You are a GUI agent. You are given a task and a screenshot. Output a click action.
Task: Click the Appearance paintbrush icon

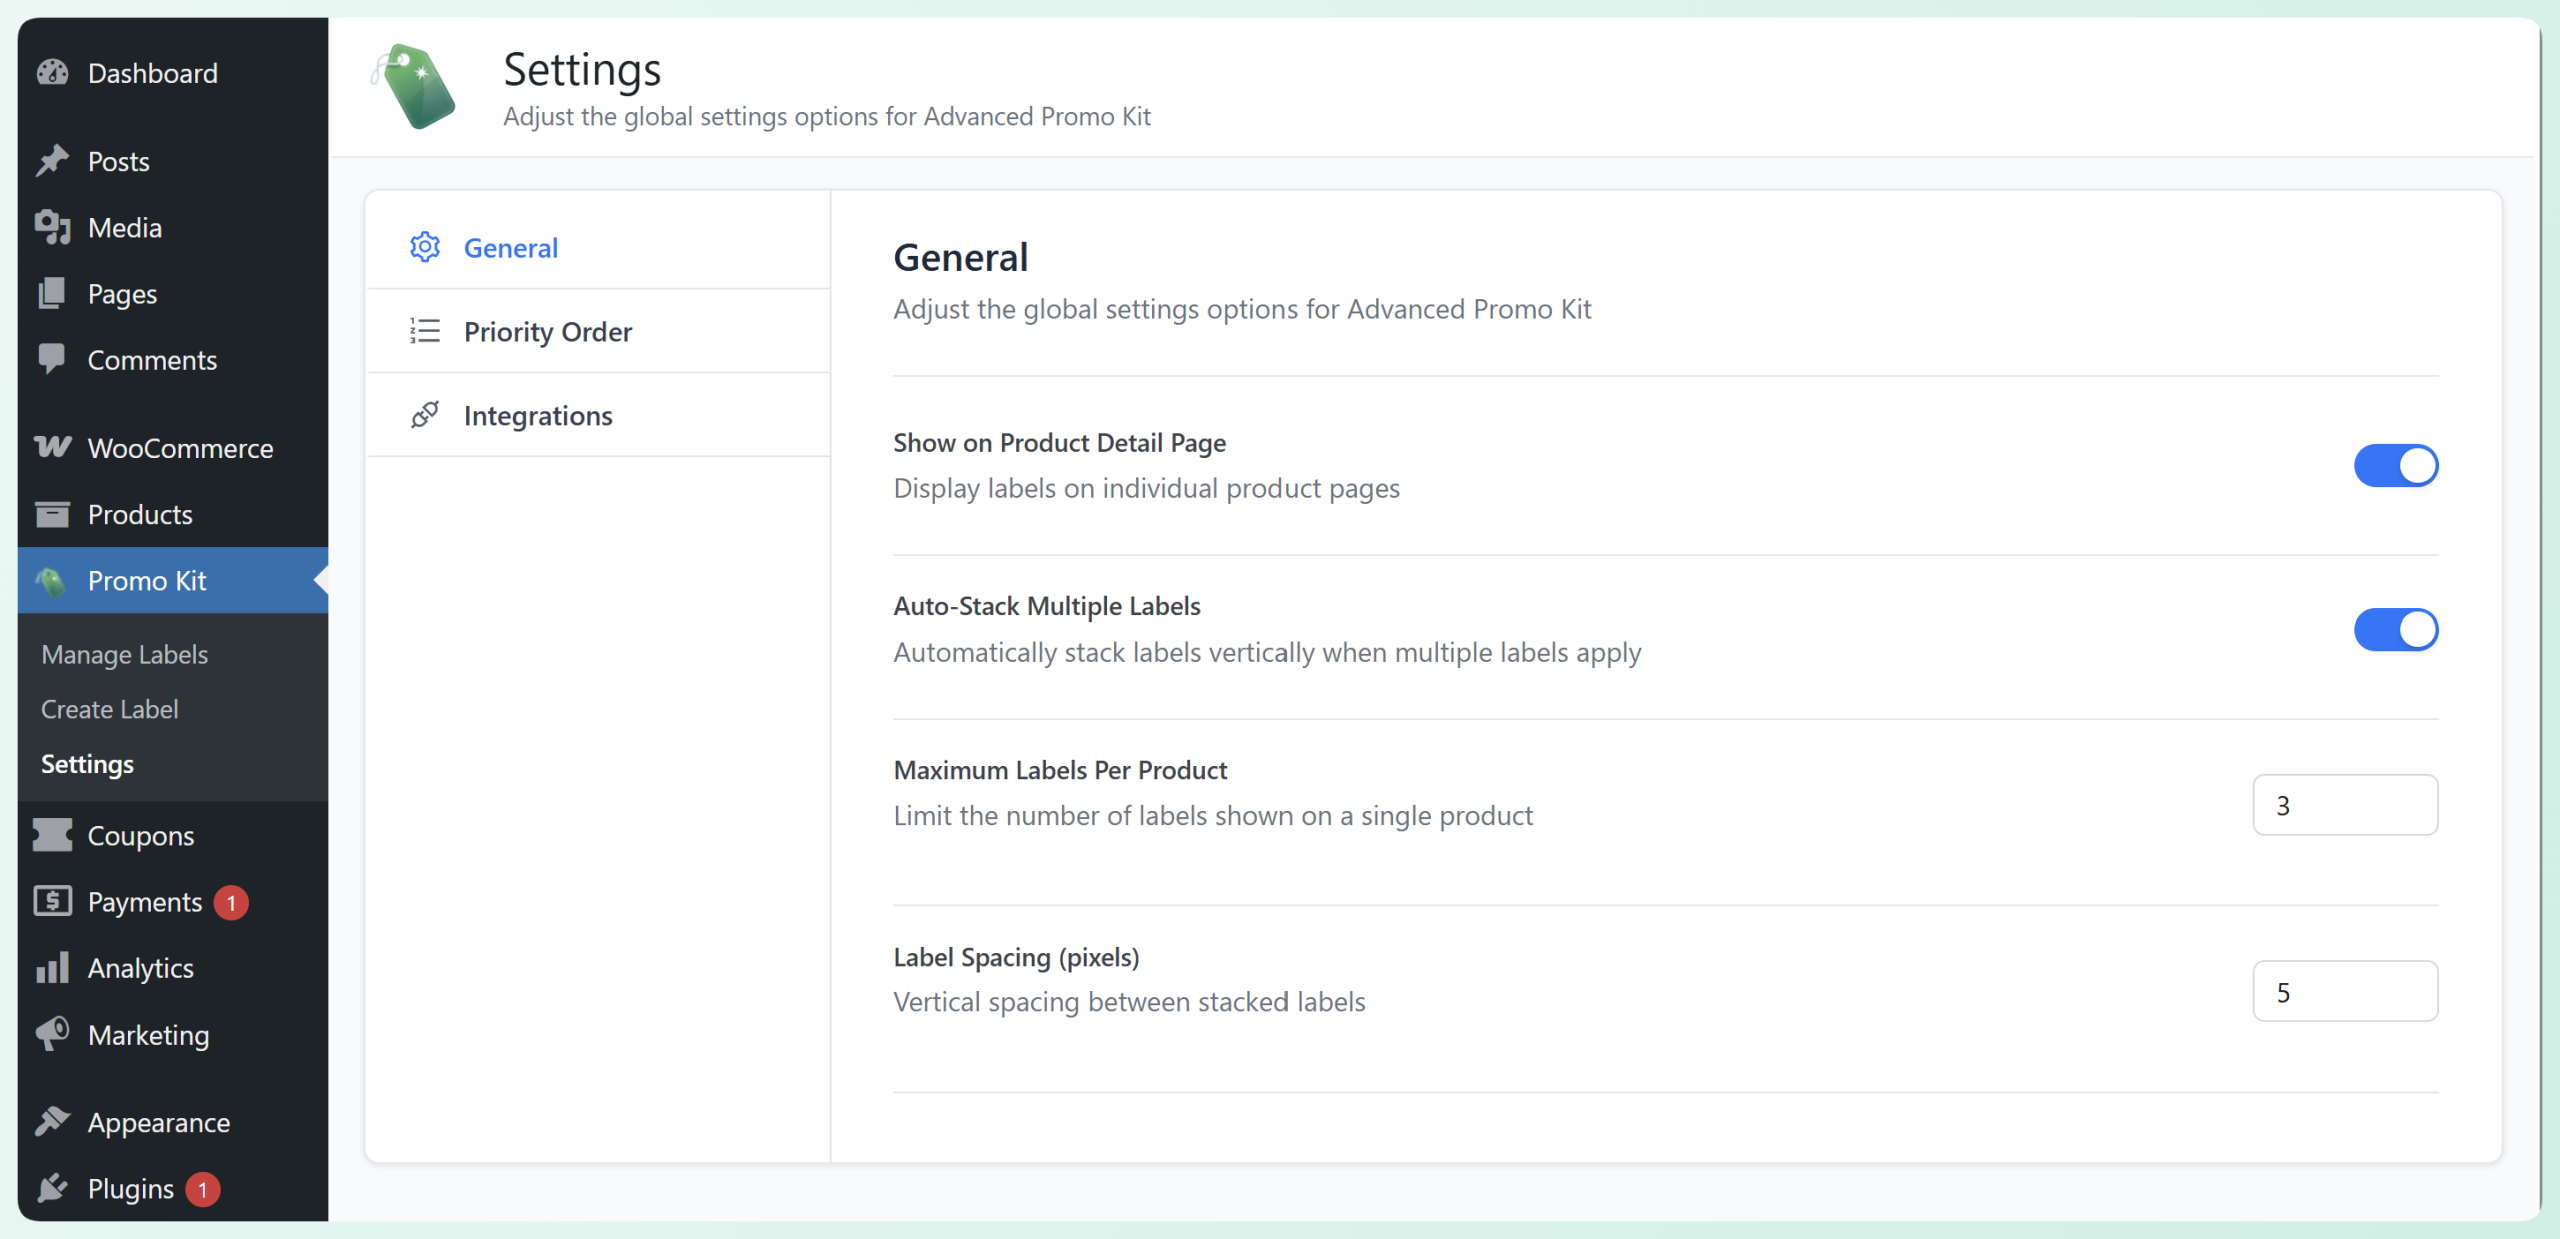tap(52, 1122)
